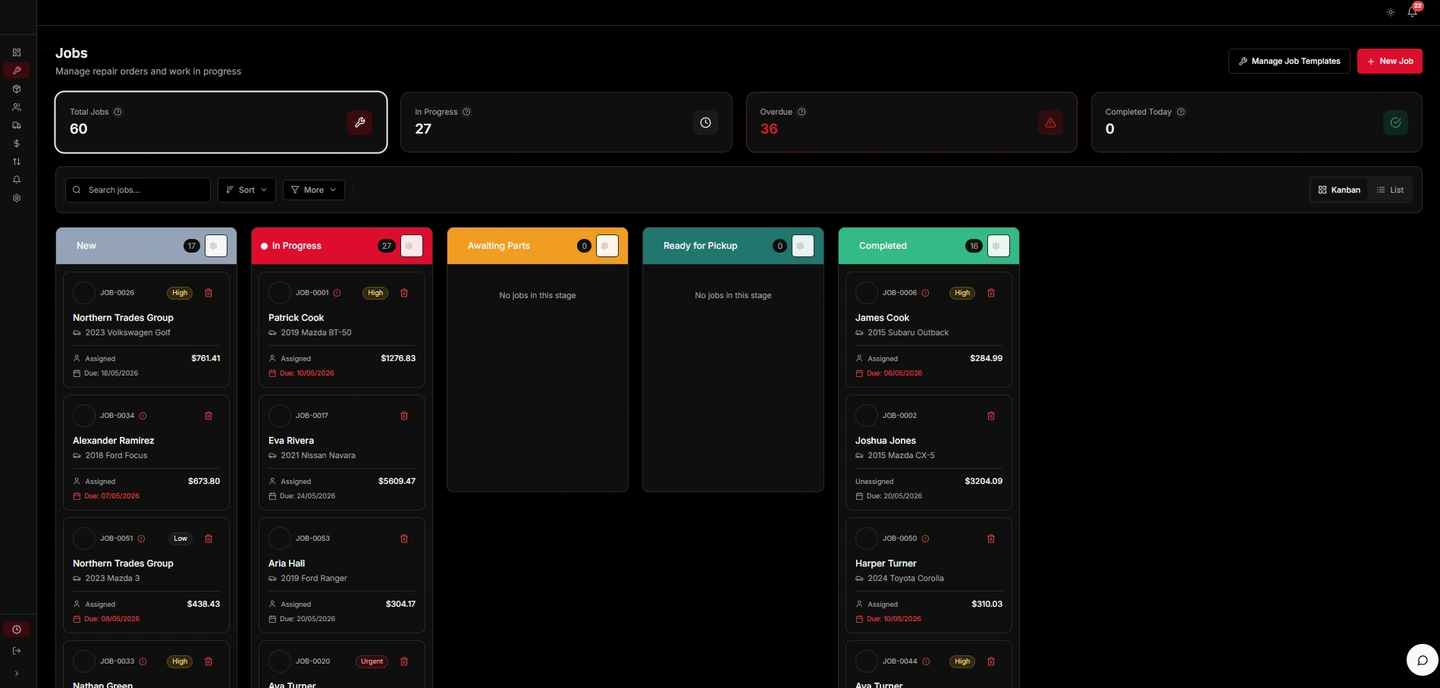Viewport: 1440px width, 688px height.
Task: Click the red clock icon at sidebar bottom
Action: (x=16, y=630)
